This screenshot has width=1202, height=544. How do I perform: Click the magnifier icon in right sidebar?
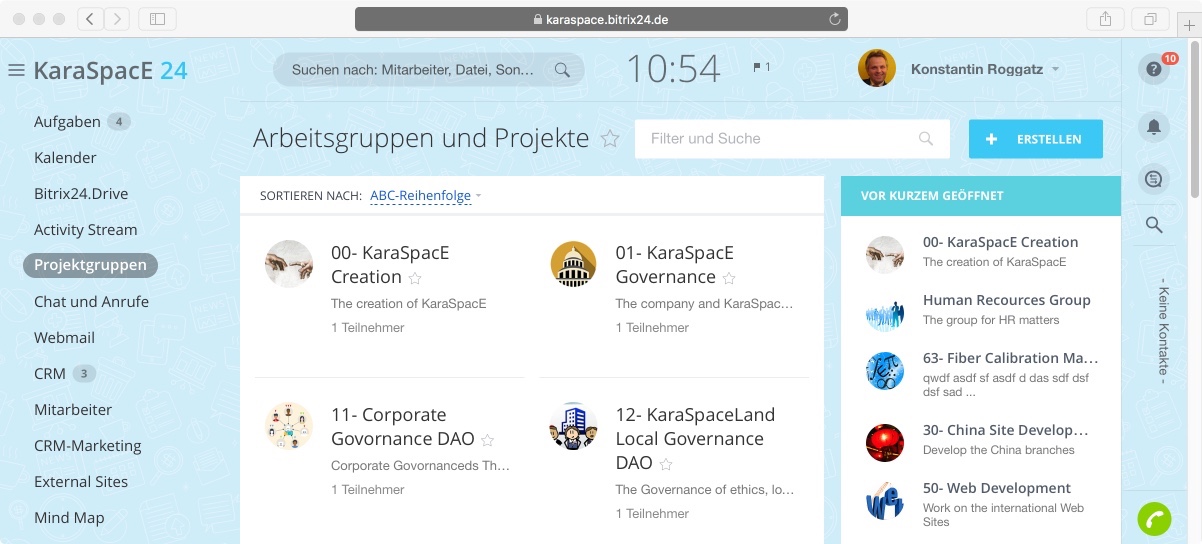pos(1154,225)
